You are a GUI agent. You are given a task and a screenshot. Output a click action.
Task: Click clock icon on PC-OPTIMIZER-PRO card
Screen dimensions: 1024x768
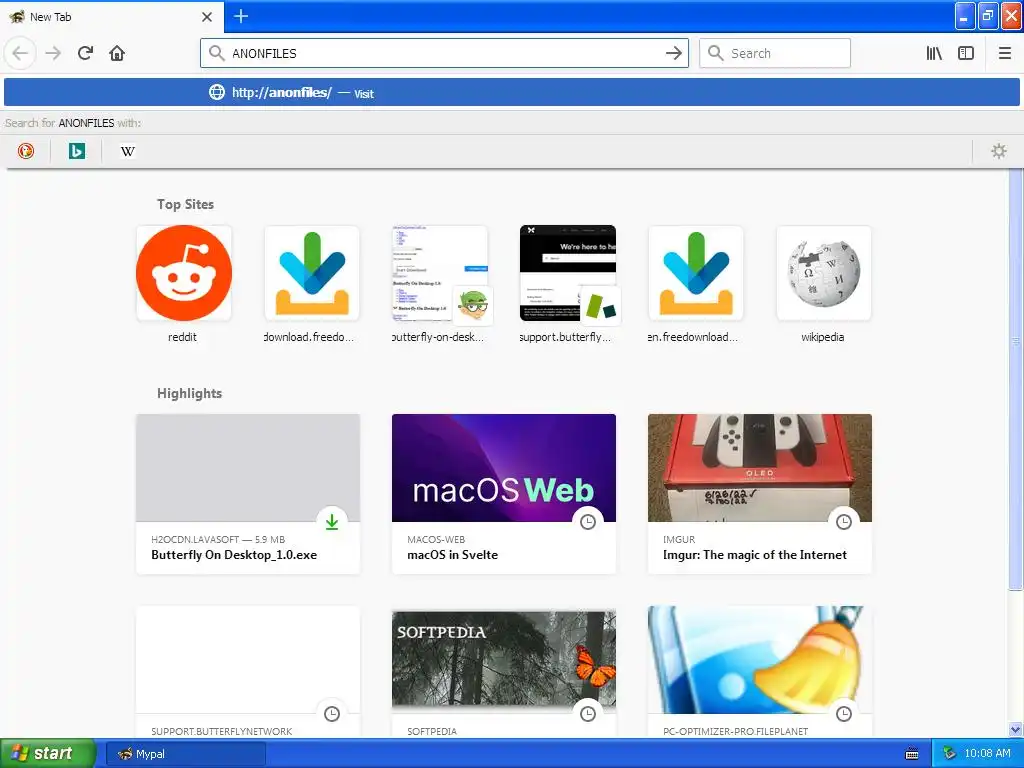click(x=844, y=714)
